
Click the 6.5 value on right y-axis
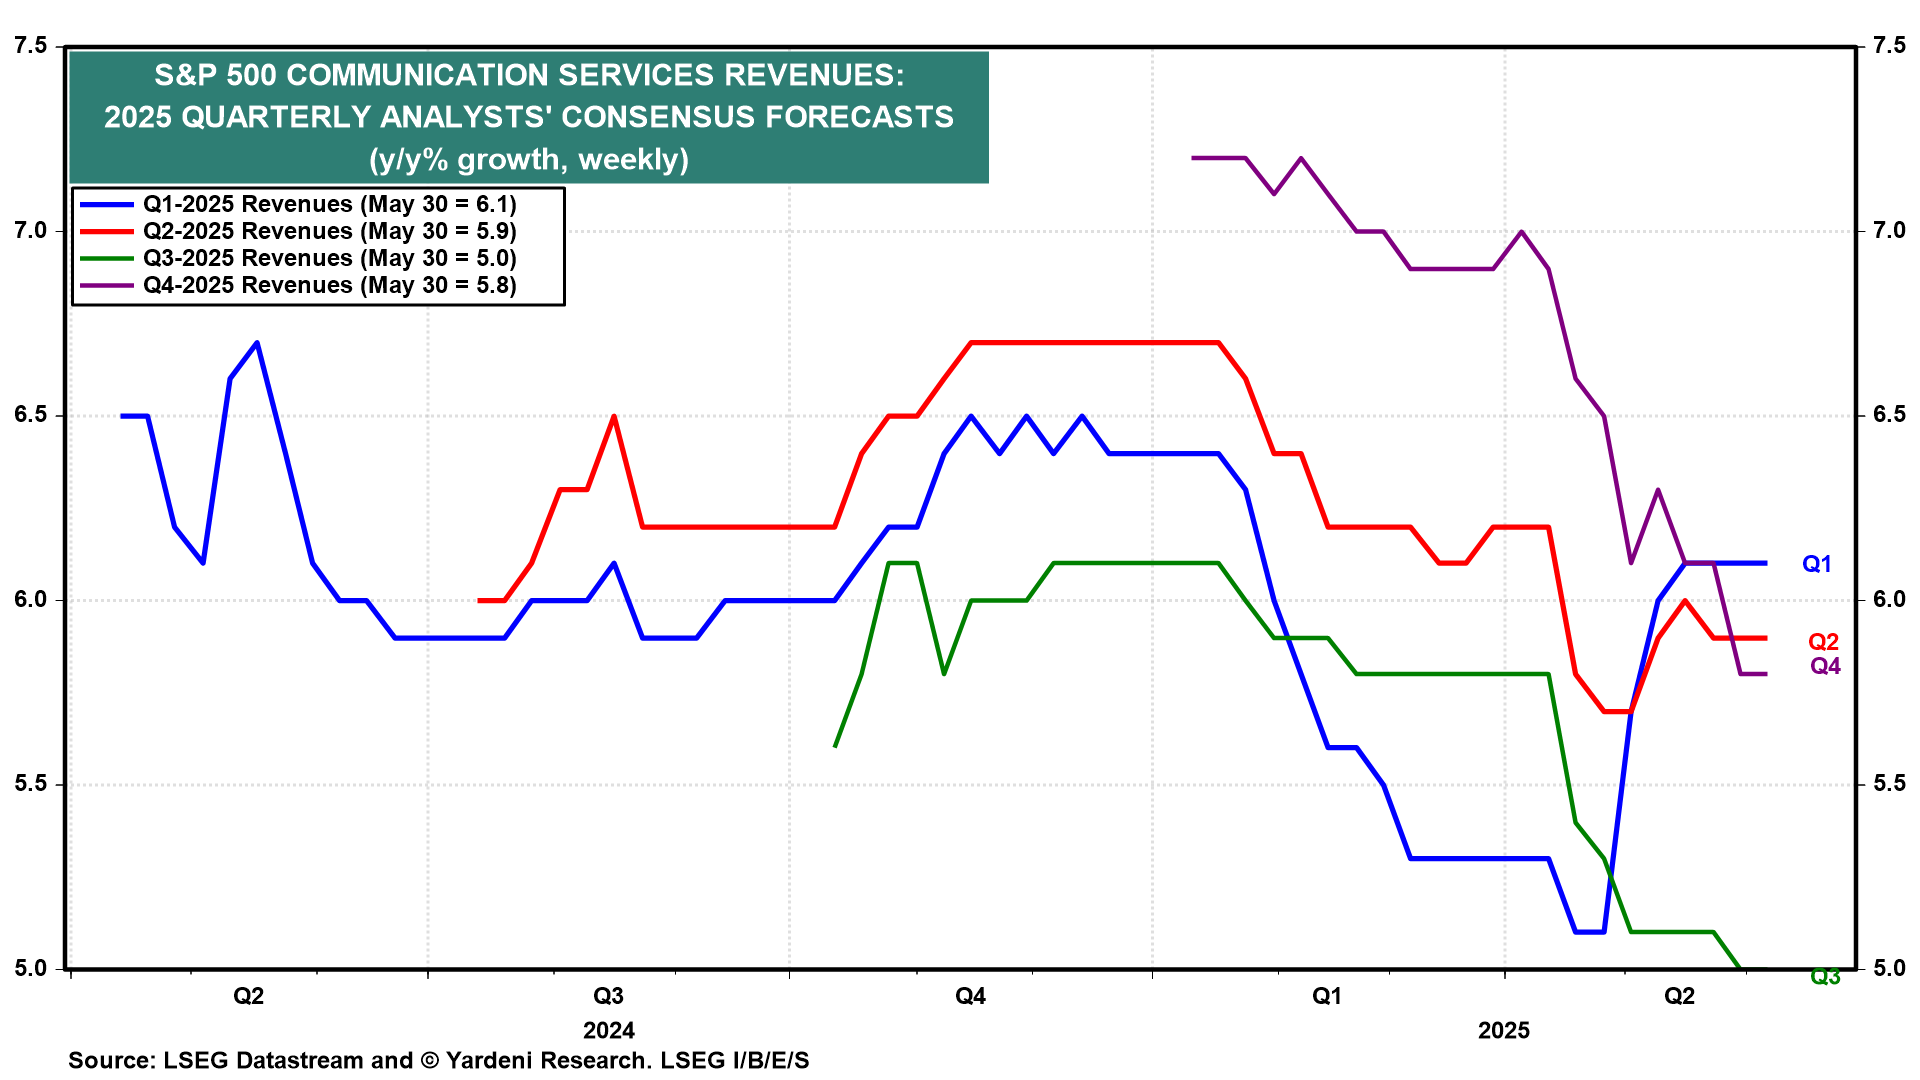pyautogui.click(x=1889, y=415)
